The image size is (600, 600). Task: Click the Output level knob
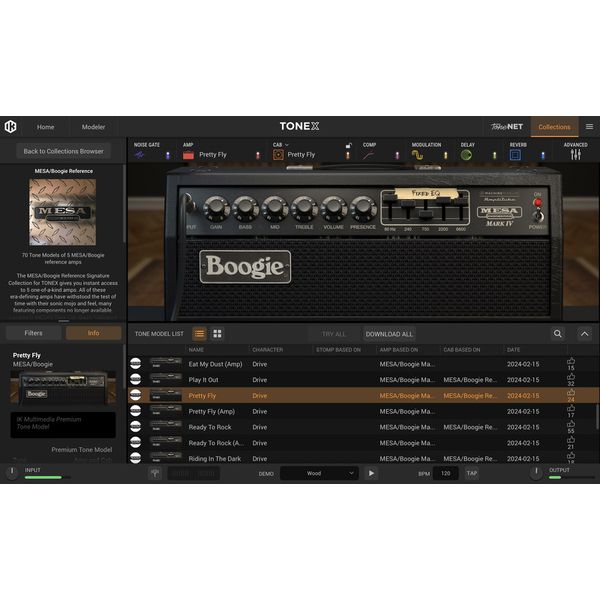tap(536, 472)
